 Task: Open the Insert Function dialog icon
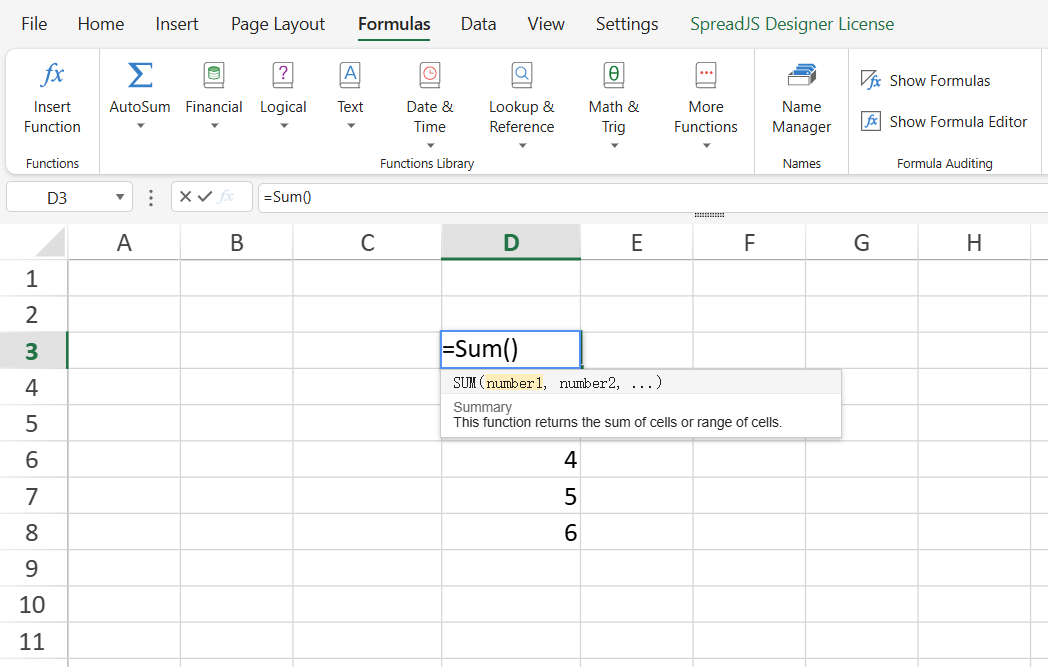(x=52, y=74)
